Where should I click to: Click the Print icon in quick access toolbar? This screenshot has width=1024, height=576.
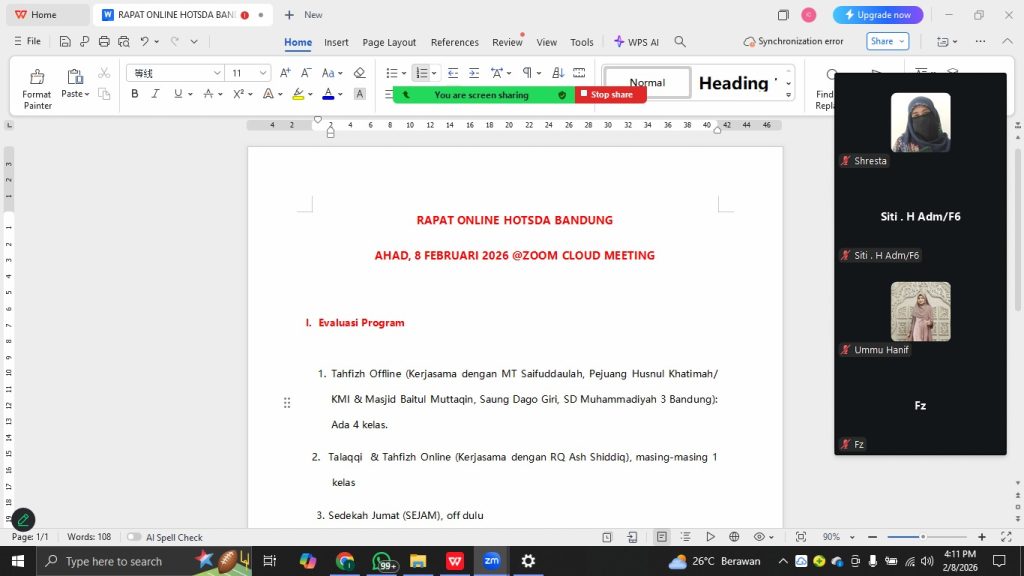pos(104,42)
